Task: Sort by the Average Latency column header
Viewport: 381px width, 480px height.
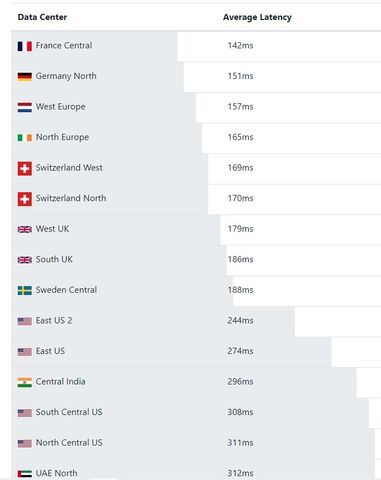Action: coord(257,17)
